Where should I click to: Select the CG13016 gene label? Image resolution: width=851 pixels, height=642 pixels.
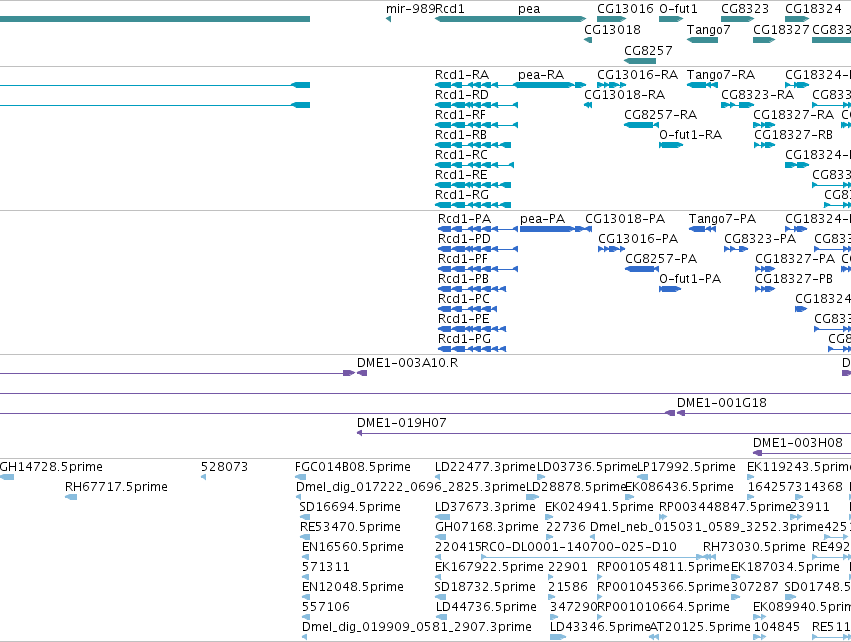click(625, 9)
